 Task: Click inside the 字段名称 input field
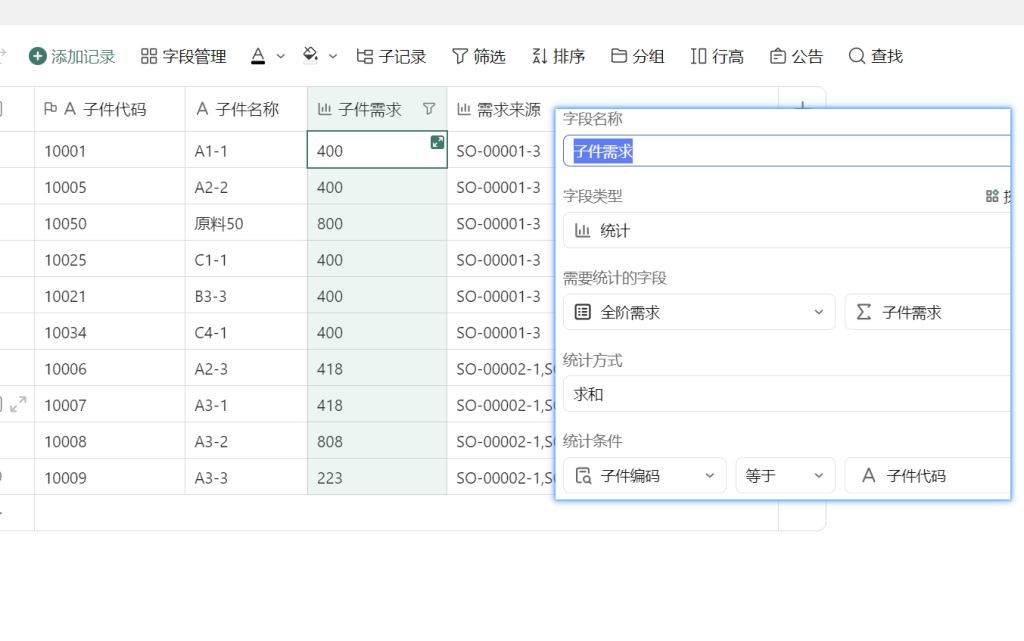click(787, 151)
